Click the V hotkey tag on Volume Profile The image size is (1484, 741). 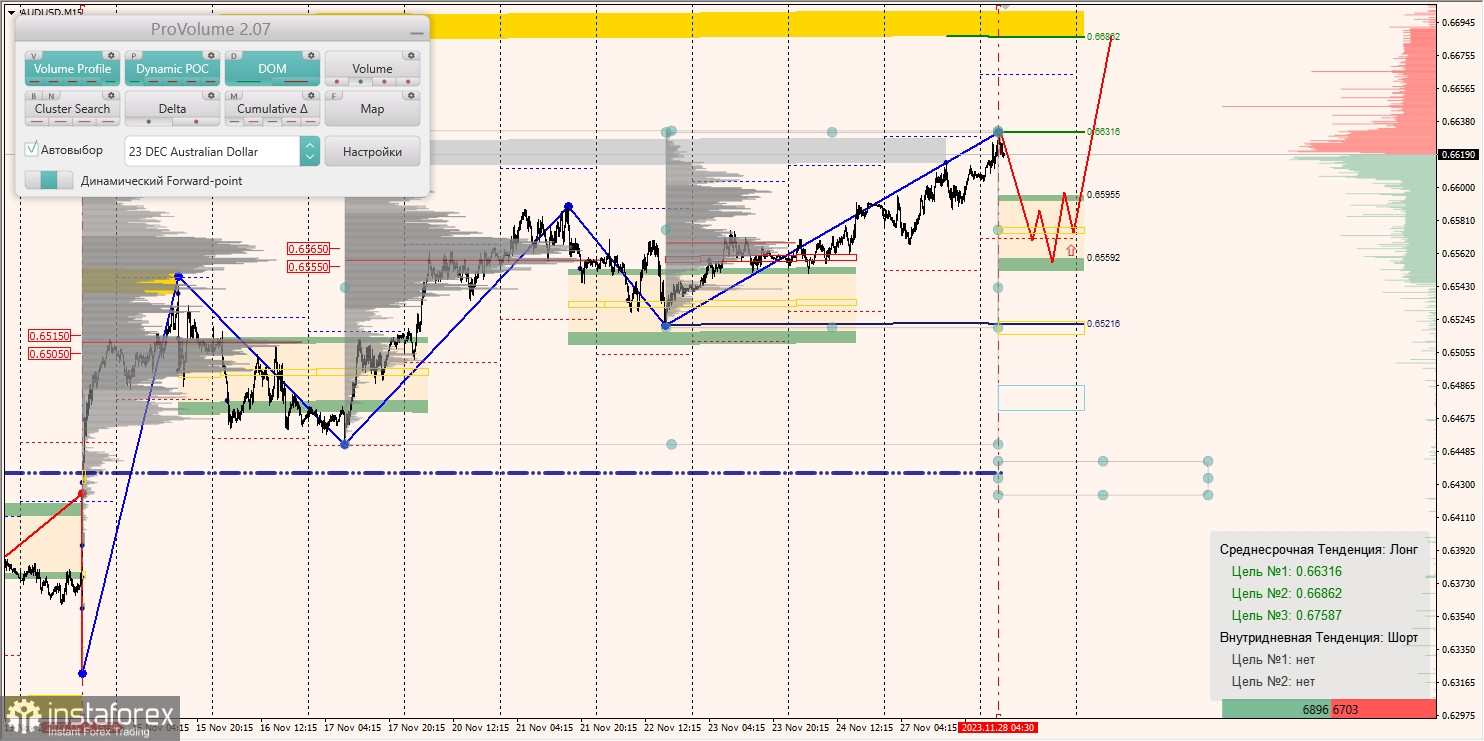pyautogui.click(x=35, y=56)
